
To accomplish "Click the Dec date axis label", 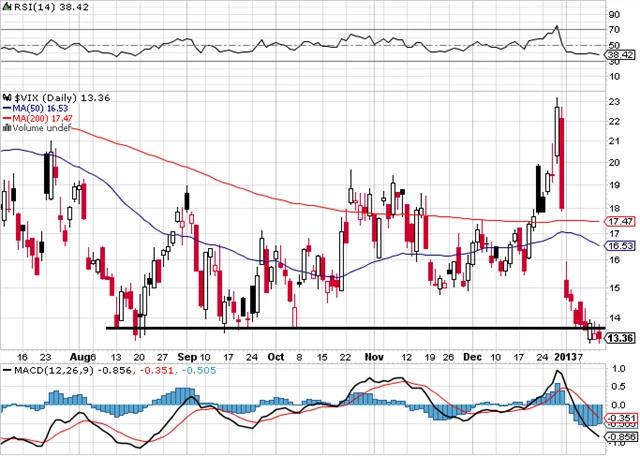I will tap(469, 356).
